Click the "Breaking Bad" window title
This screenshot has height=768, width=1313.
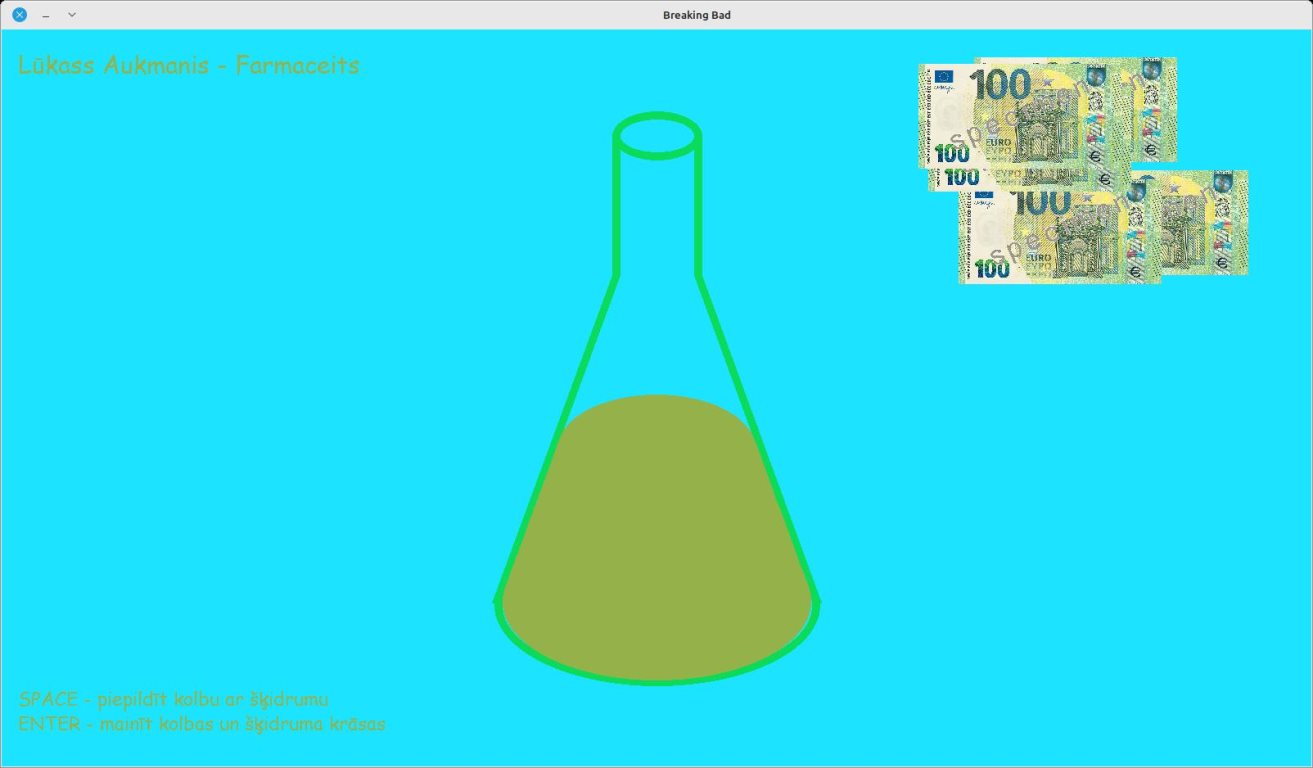697,15
